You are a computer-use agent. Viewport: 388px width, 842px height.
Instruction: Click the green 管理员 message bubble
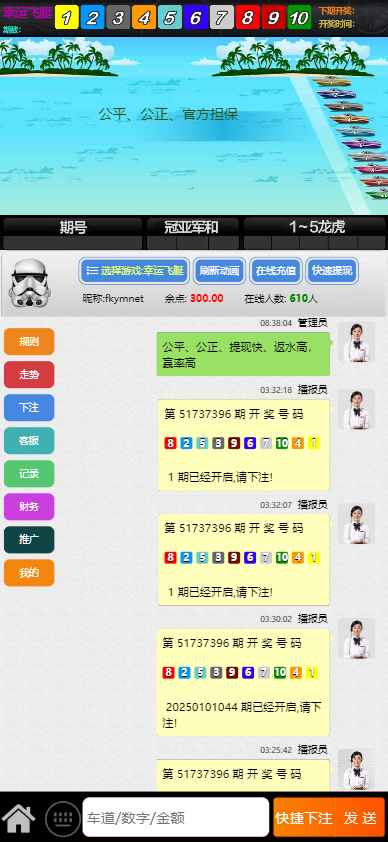coord(243,354)
